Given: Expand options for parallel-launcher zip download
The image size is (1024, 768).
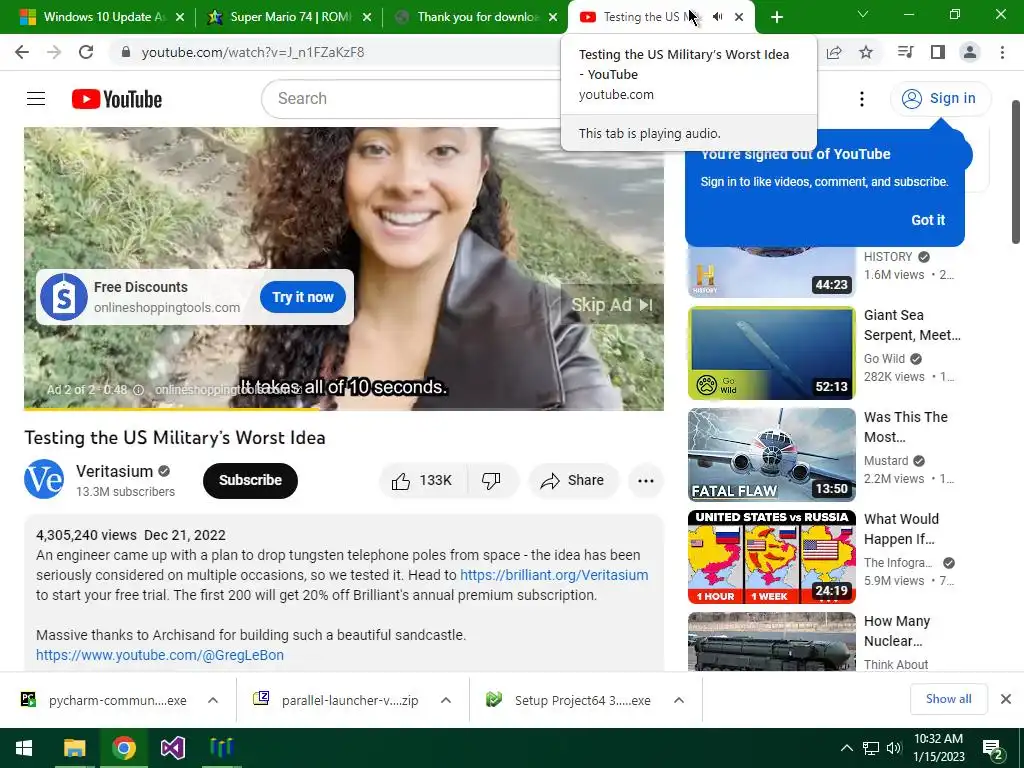Looking at the screenshot, I should point(446,700).
